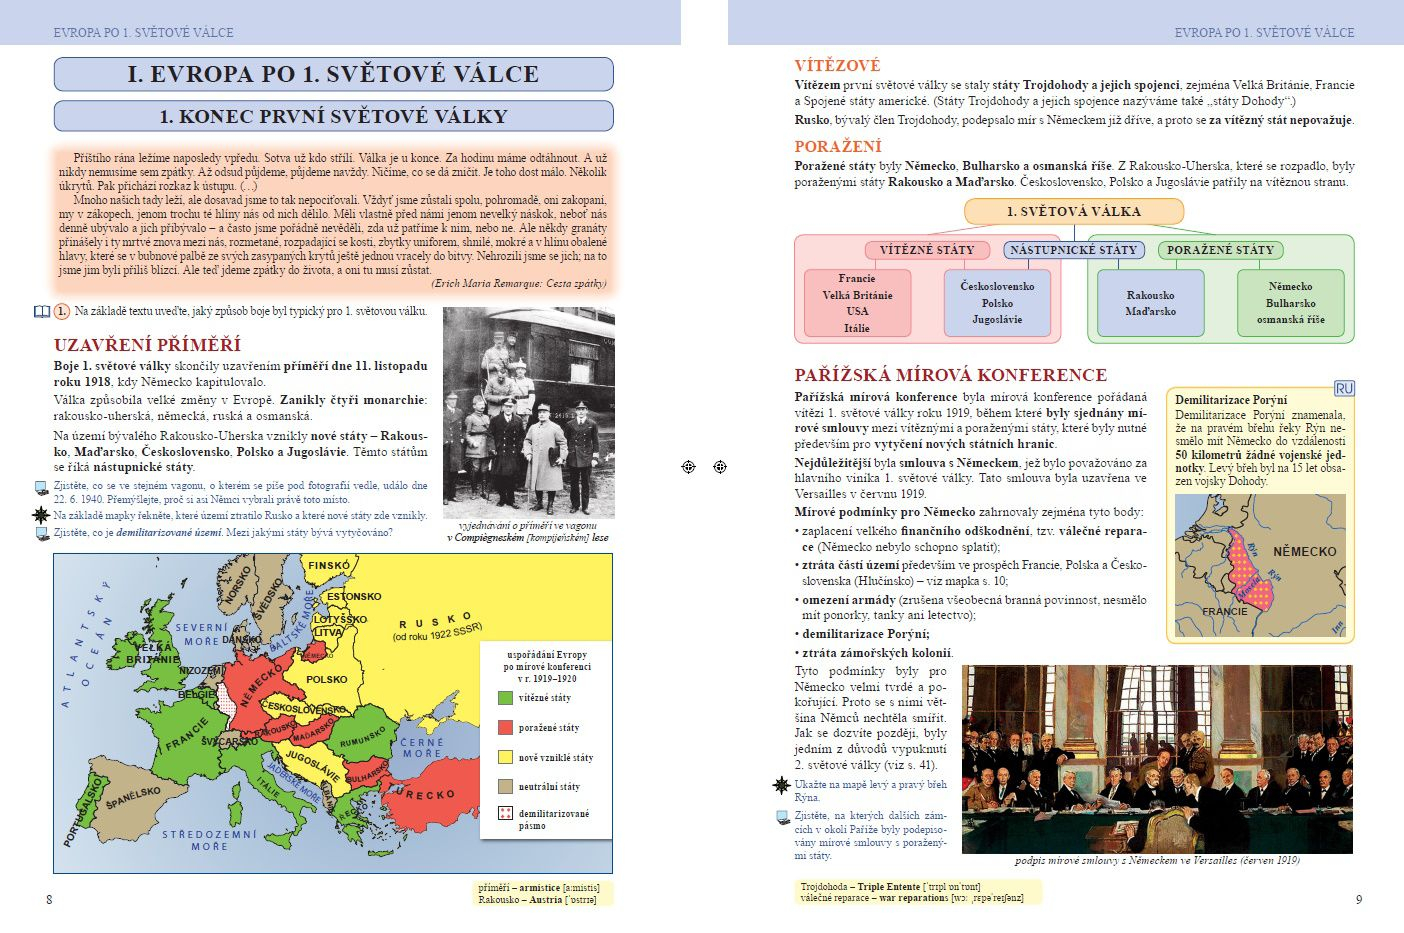Click the Remarque 'Cesta zpátky' citation
This screenshot has height=933, width=1404.
(x=519, y=284)
